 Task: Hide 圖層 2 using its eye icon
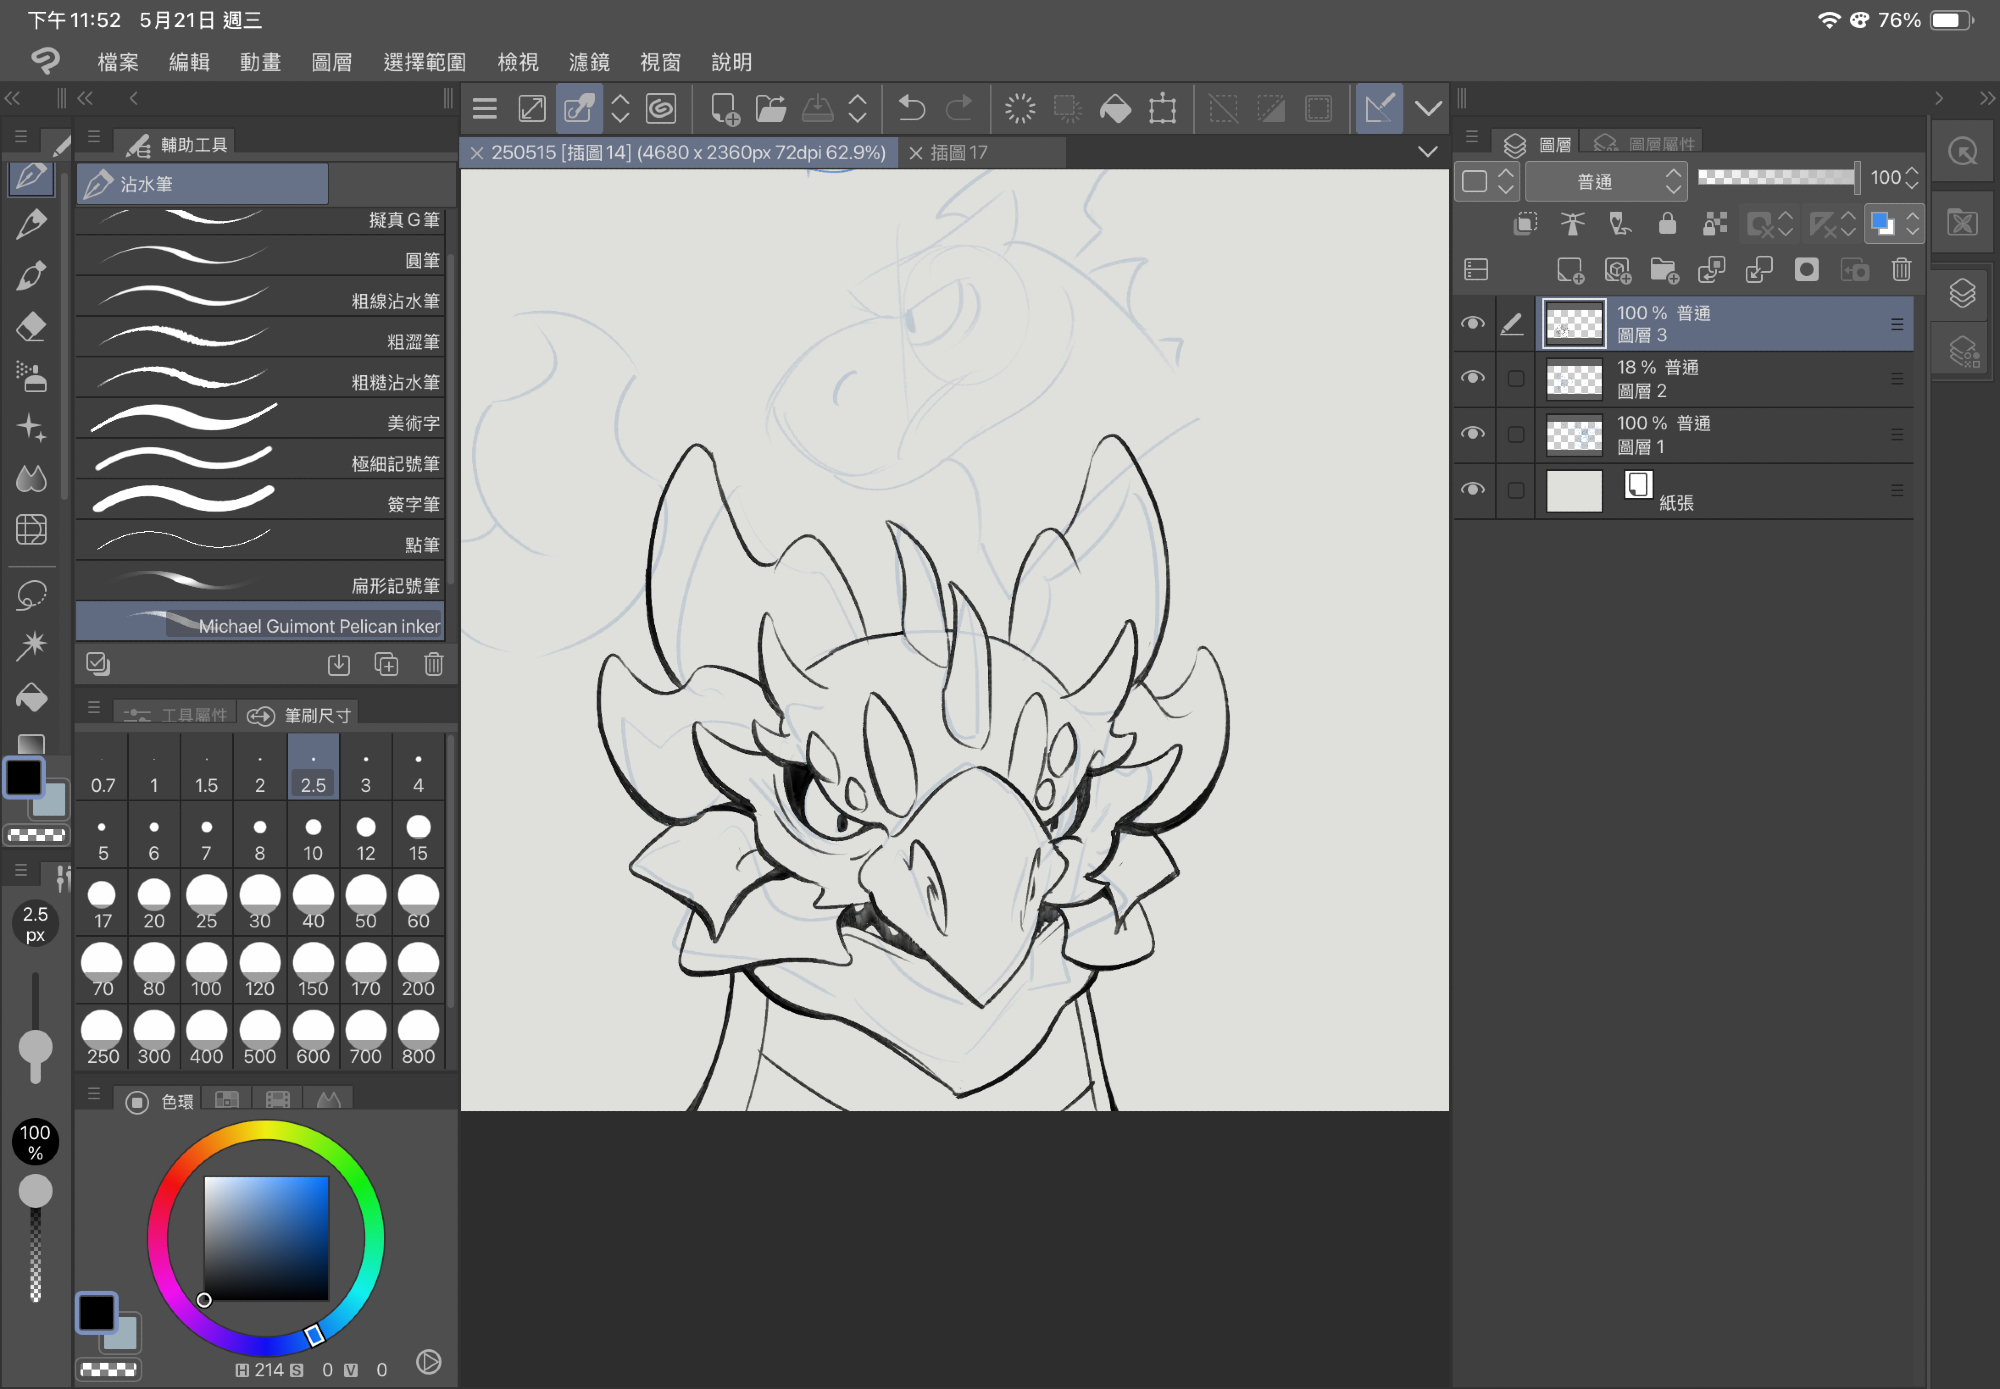(x=1472, y=378)
